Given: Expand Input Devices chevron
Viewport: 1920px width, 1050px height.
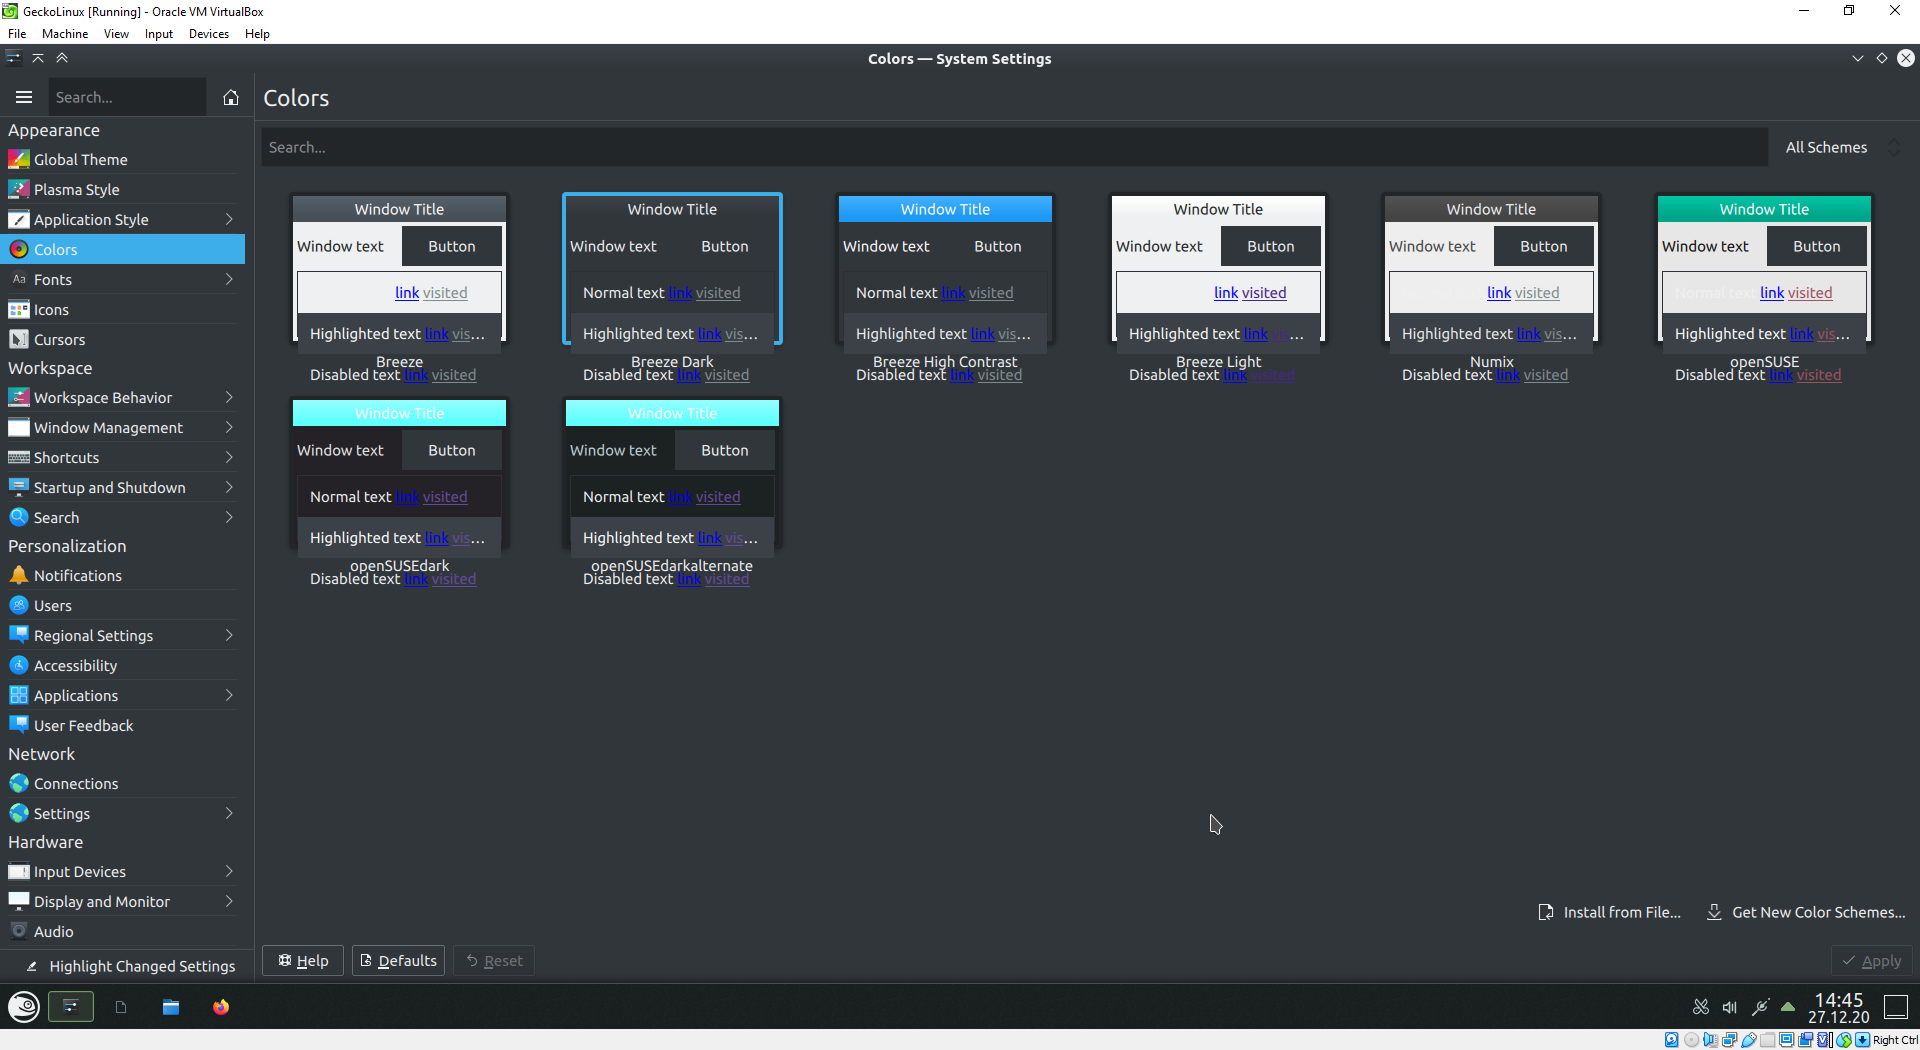Looking at the screenshot, I should tap(229, 872).
